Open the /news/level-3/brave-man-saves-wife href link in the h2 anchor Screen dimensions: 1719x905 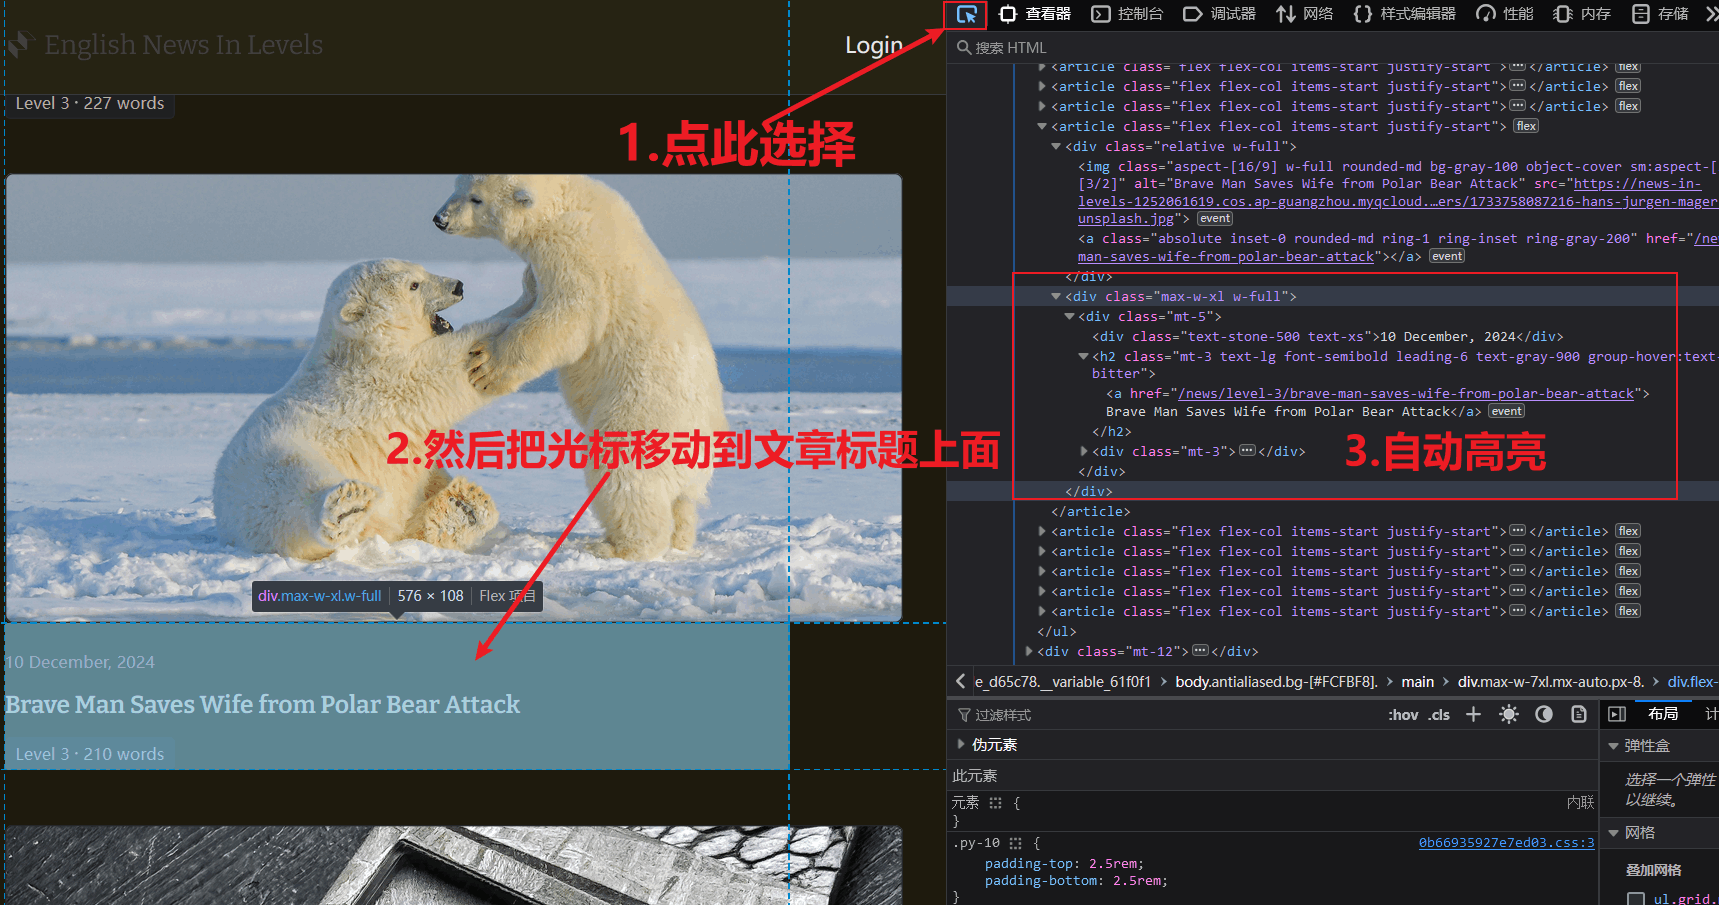[1406, 394]
